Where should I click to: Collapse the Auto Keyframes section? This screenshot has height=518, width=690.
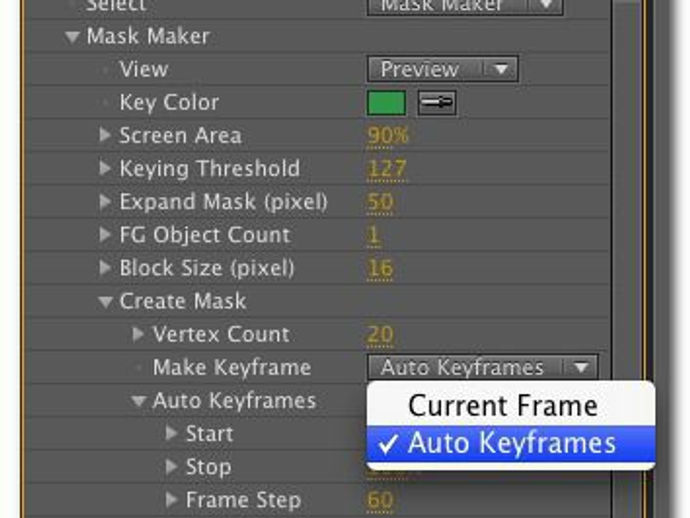[138, 401]
